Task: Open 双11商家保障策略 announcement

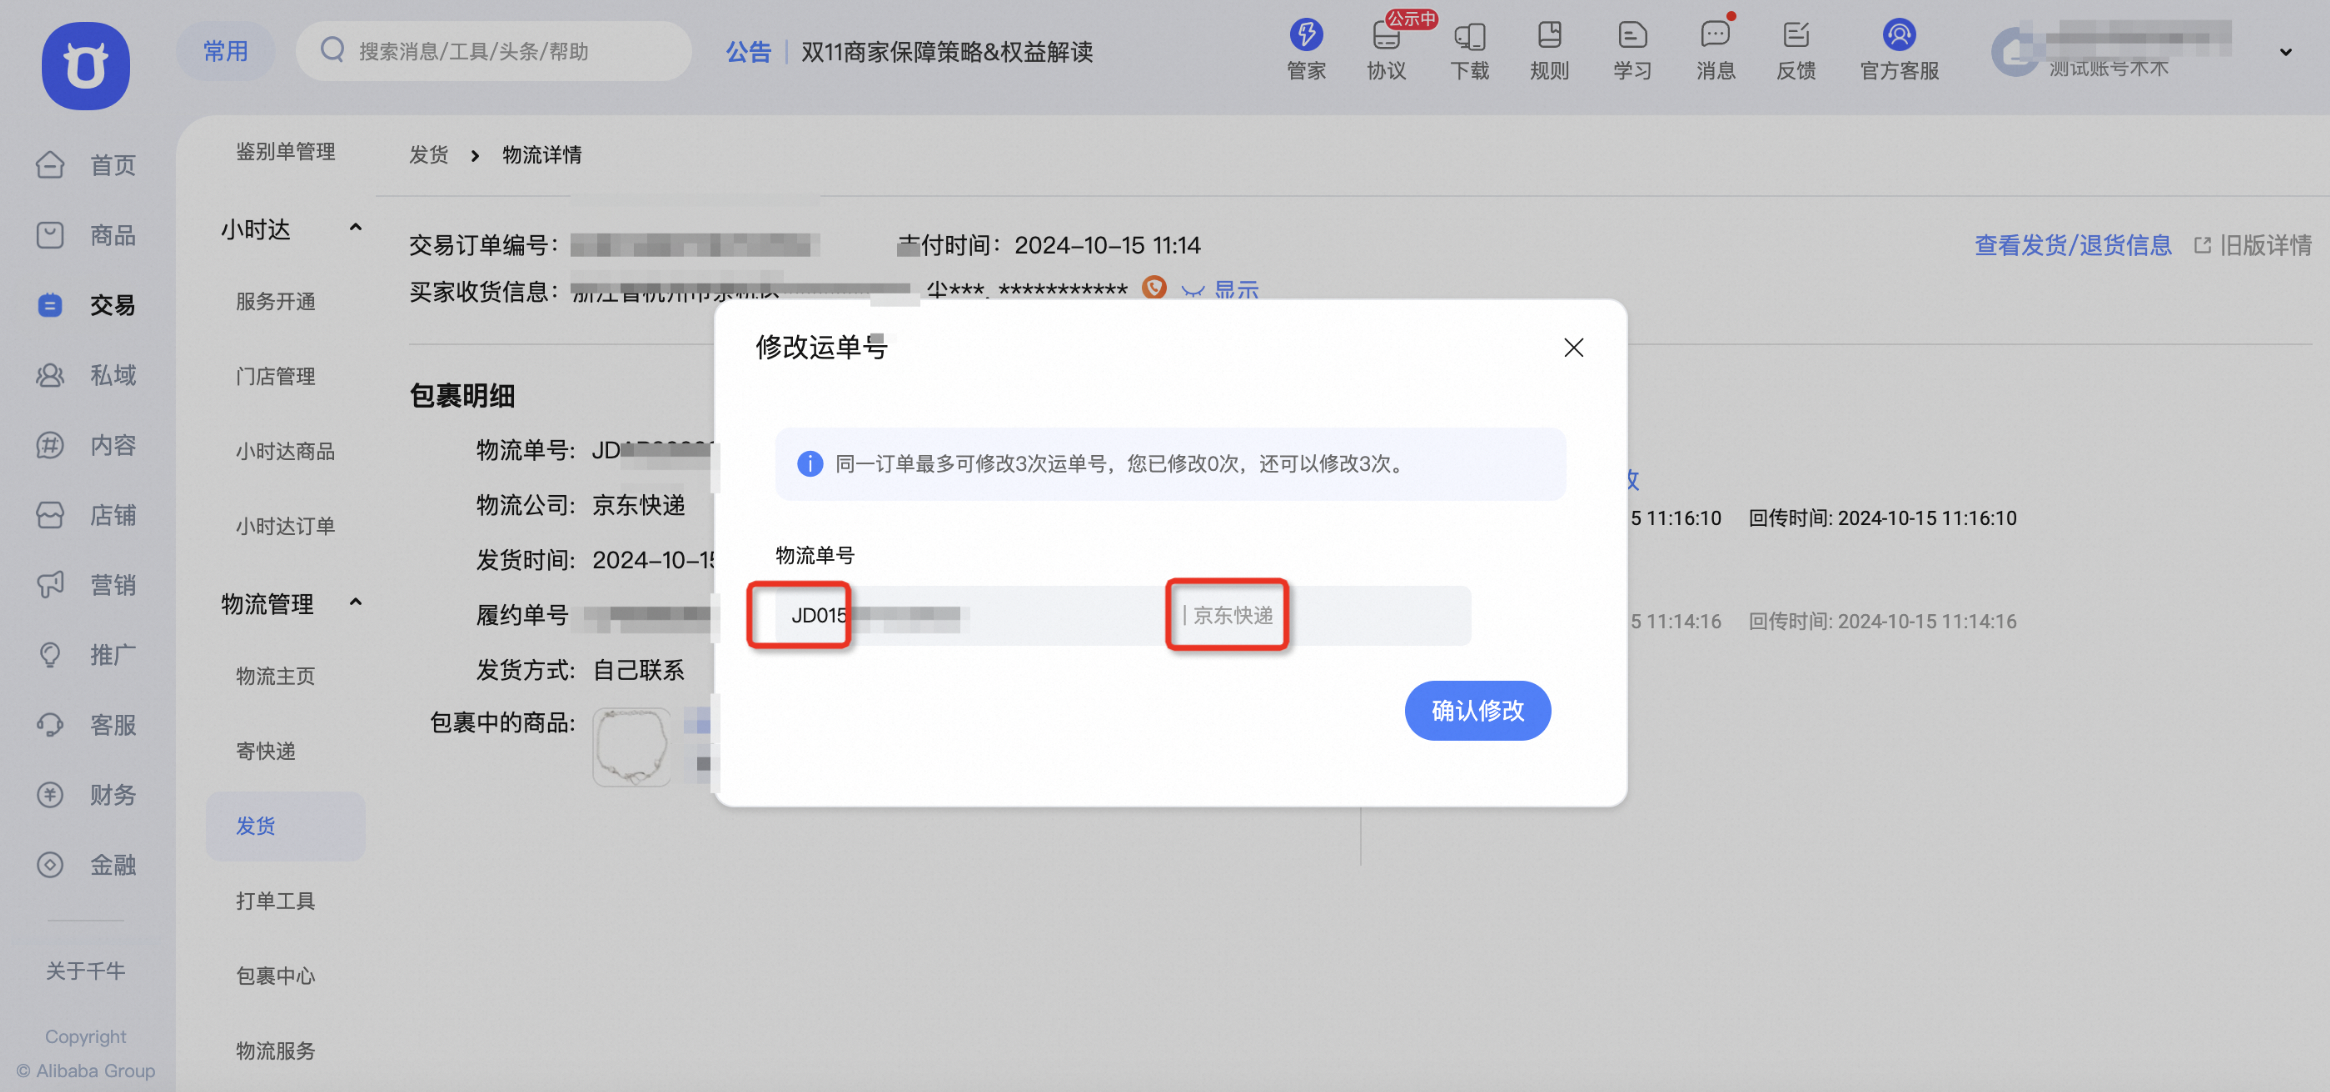Action: click(x=947, y=52)
